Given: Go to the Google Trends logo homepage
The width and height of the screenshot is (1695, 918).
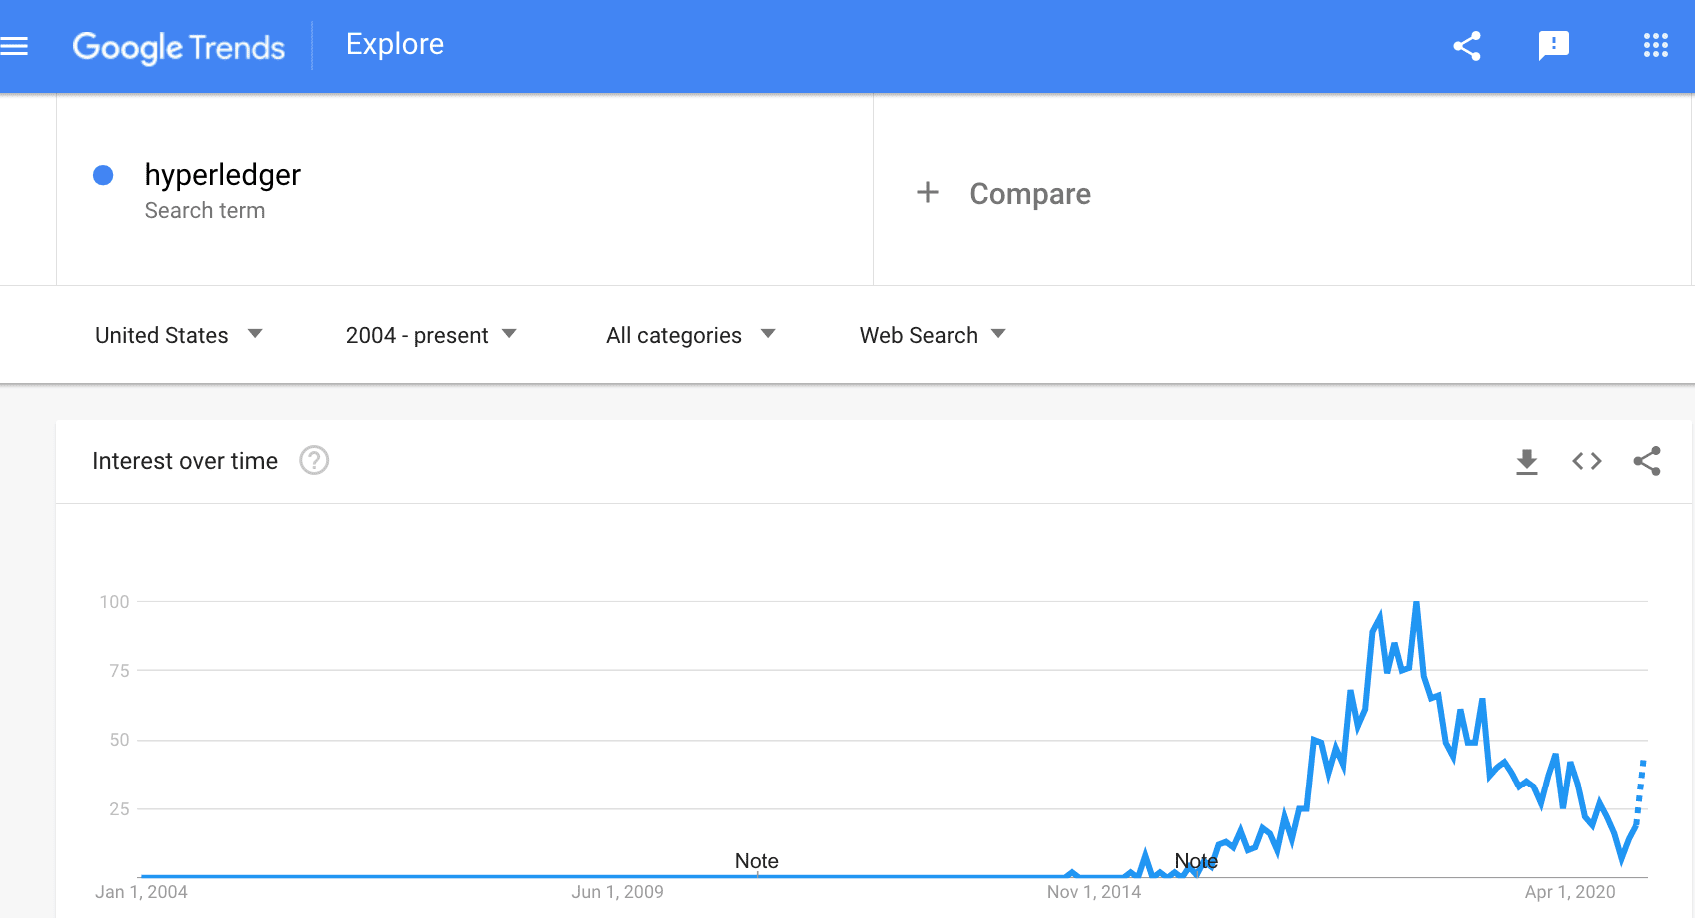Looking at the screenshot, I should coord(179,47).
